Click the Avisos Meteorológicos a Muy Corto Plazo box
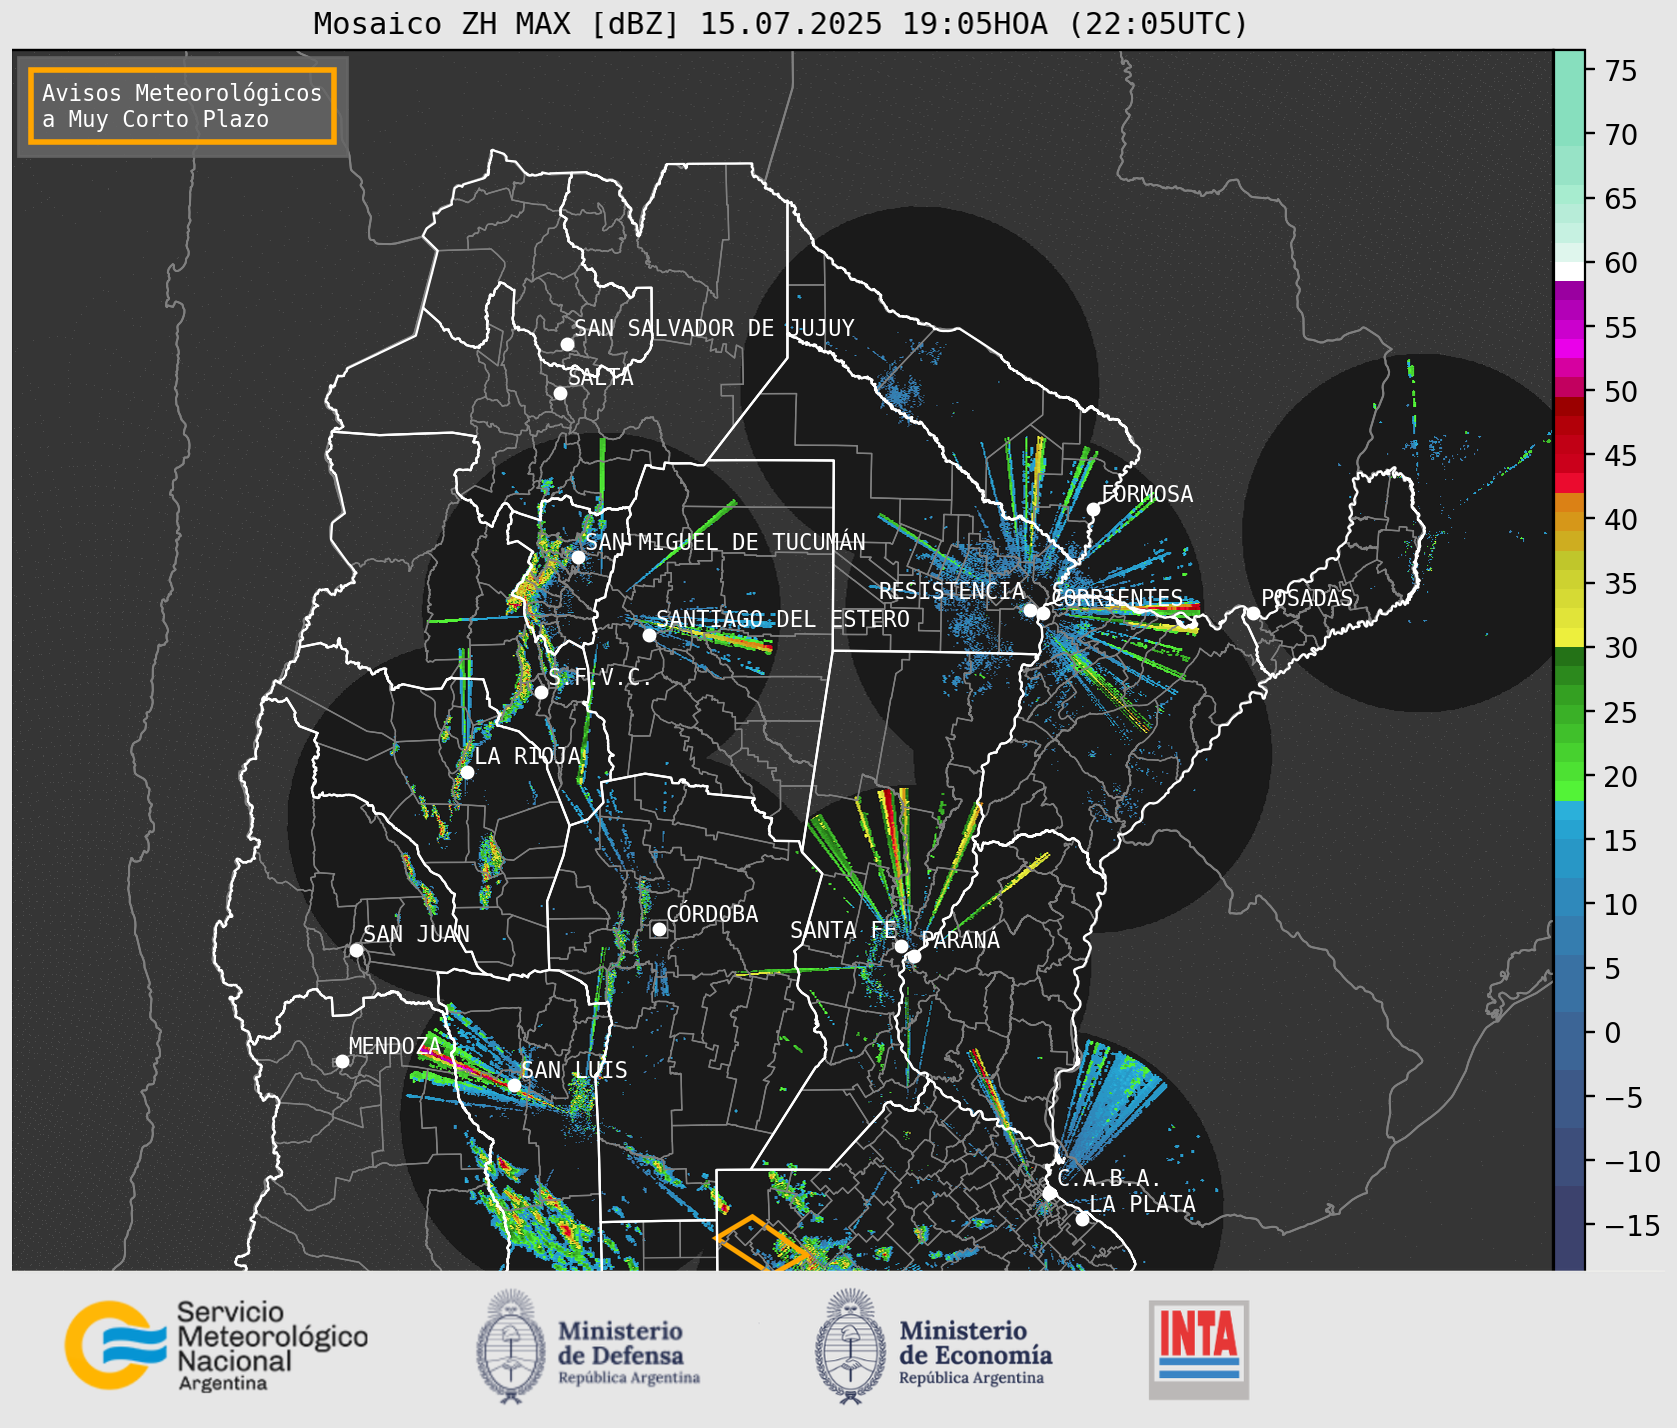 (182, 106)
